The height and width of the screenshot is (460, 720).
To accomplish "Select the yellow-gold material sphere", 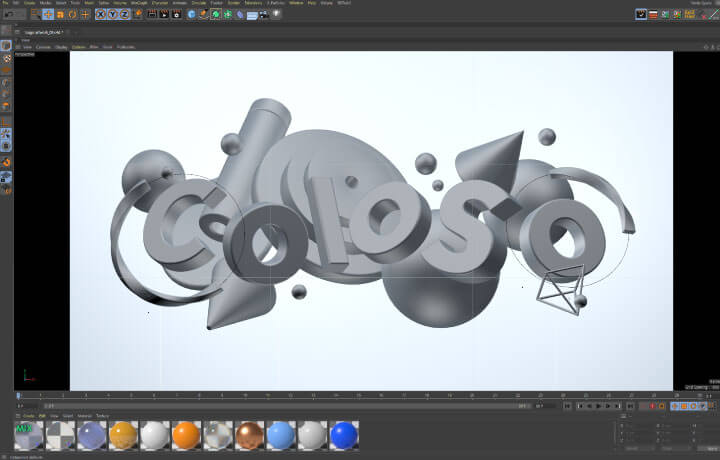I will point(123,435).
